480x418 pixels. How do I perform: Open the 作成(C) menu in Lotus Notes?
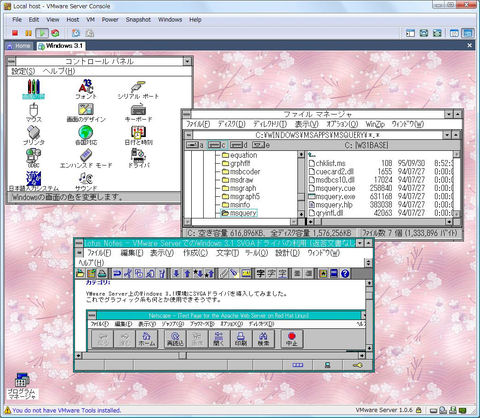click(195, 253)
